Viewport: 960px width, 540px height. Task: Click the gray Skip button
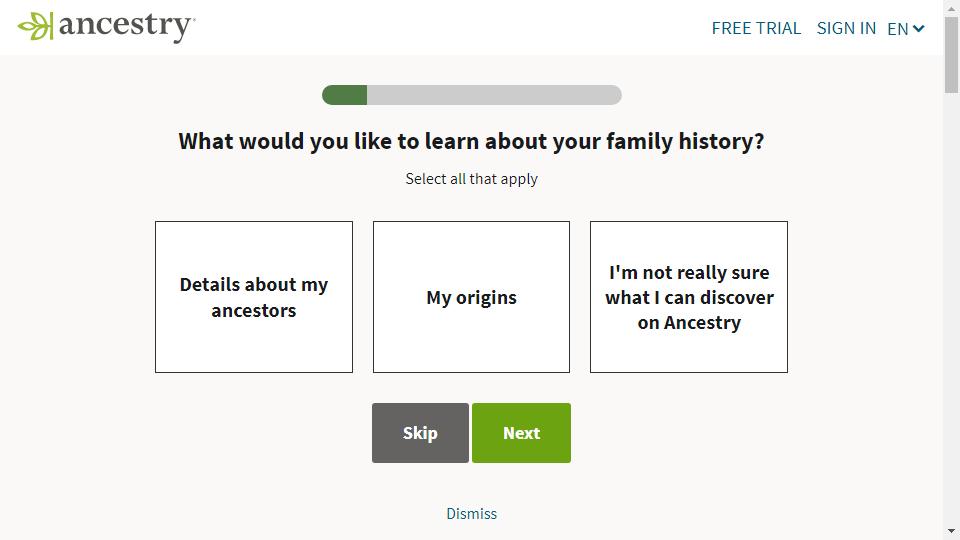coord(420,433)
